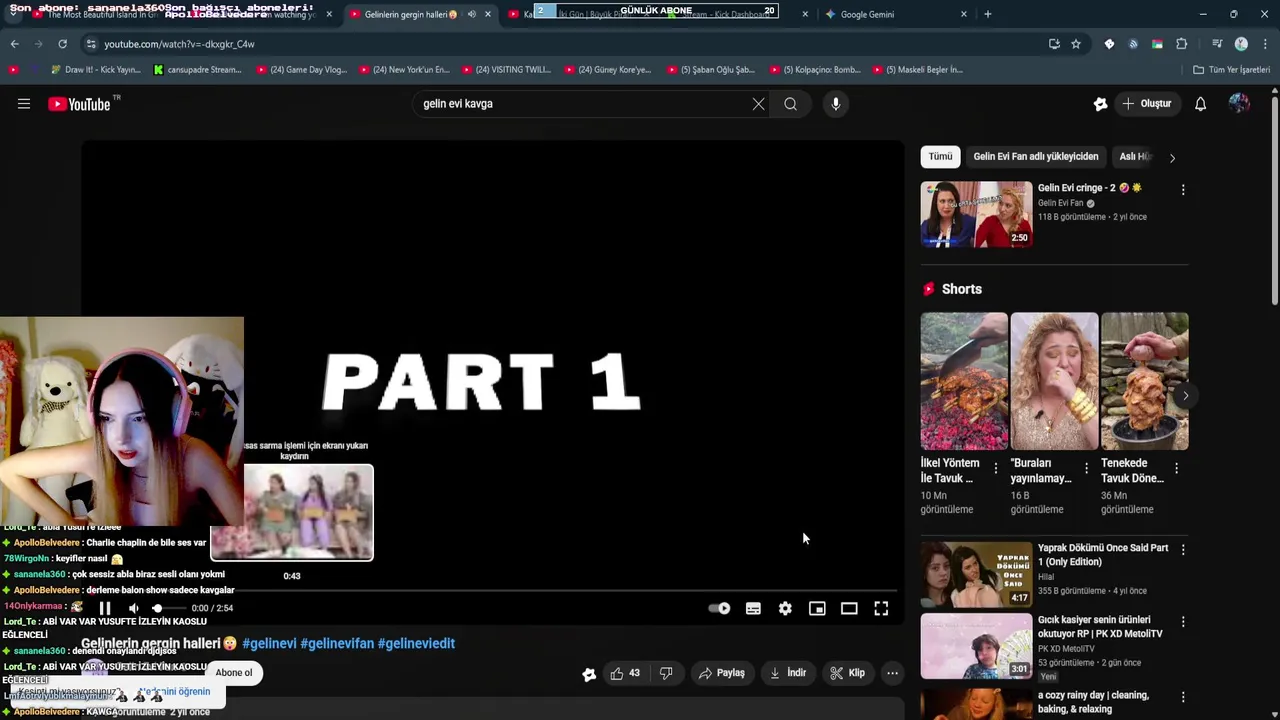Click the URL address bar
The width and height of the screenshot is (1280, 720).
tap(560, 44)
